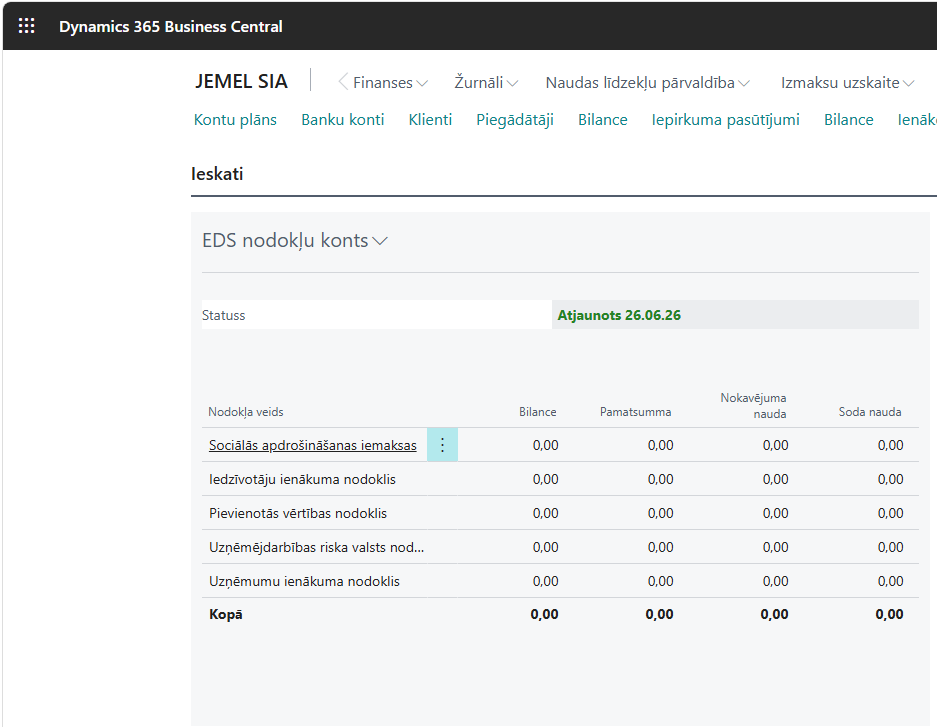Expand the EDS nodokļu konts dropdown
The height and width of the screenshot is (727, 937).
(295, 240)
